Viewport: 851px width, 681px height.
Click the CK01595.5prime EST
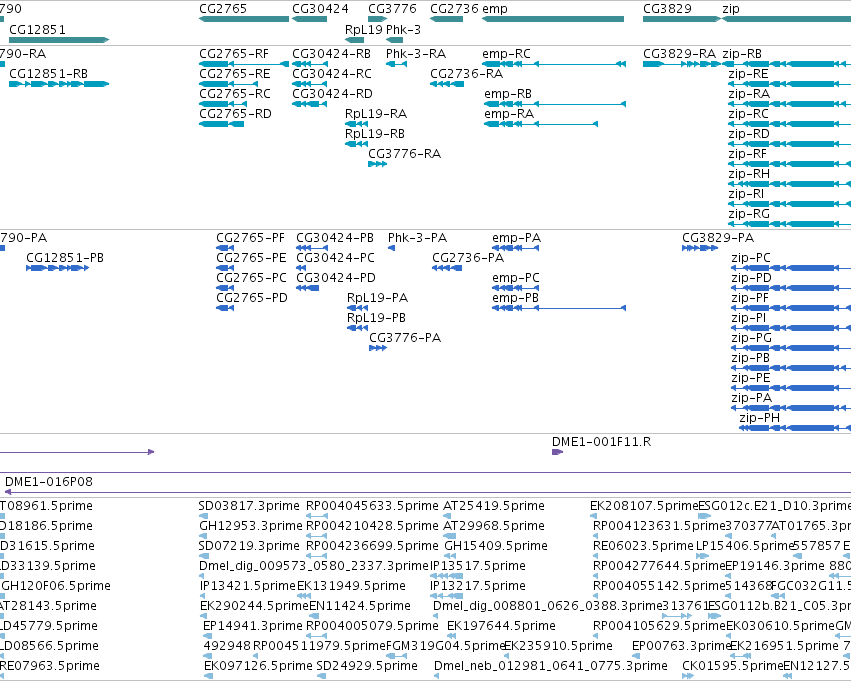click(x=733, y=666)
